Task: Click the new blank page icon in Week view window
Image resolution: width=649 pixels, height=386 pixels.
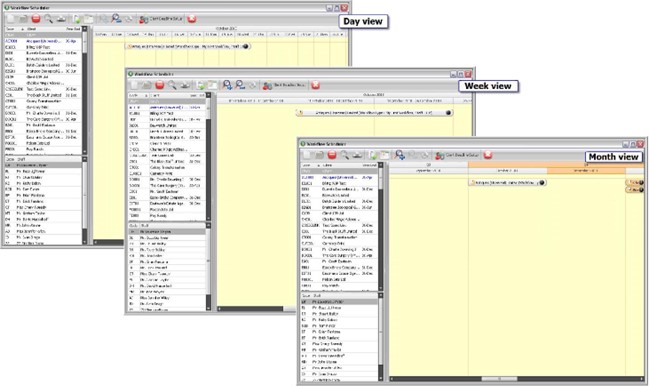Action: click(x=135, y=85)
